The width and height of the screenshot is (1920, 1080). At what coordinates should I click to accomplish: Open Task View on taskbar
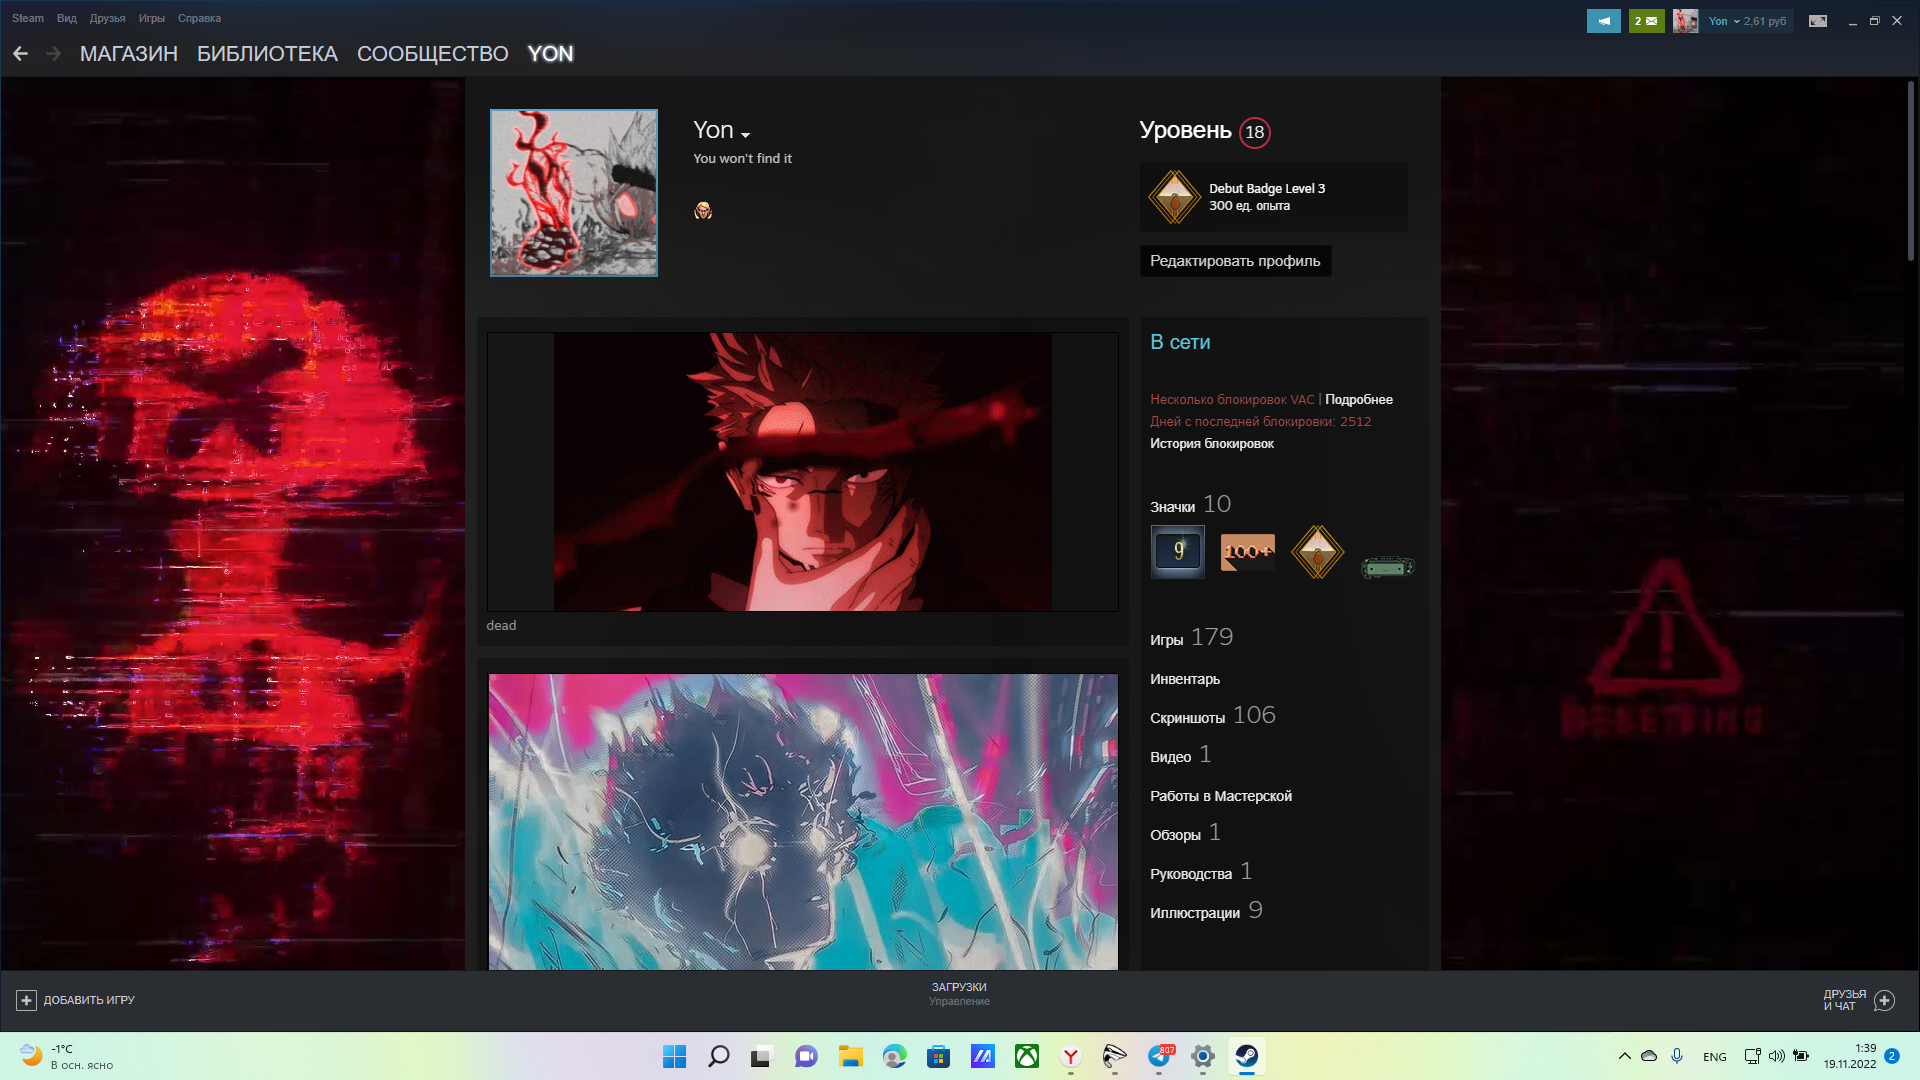[x=762, y=1056]
